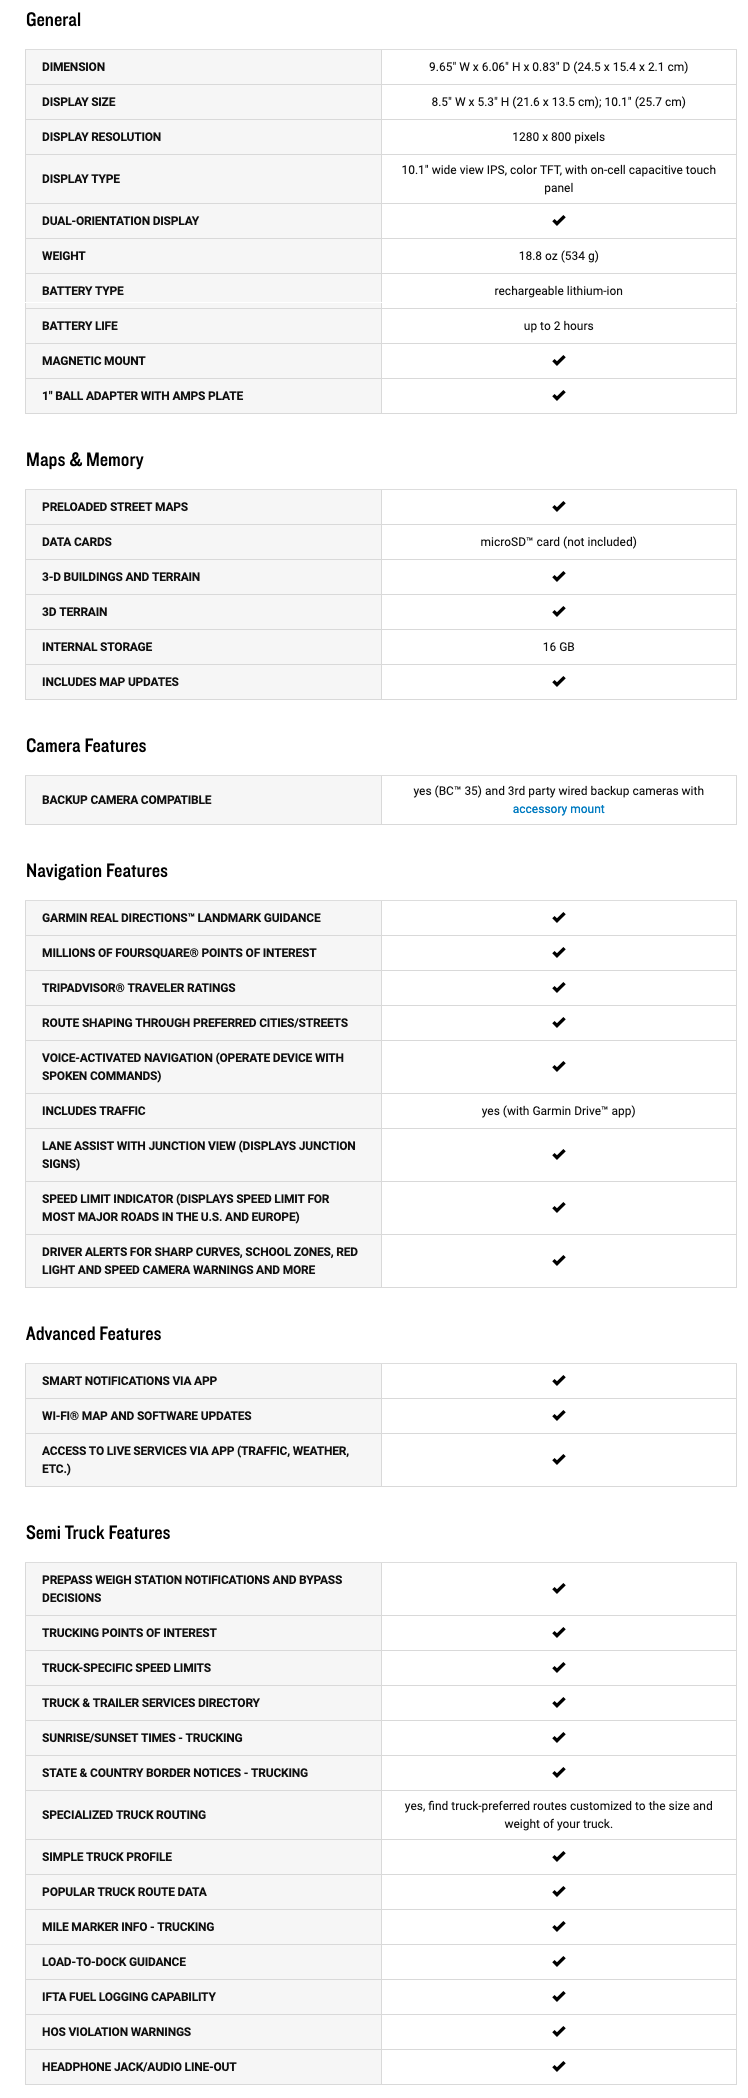This screenshot has width=748, height=2098.
Task: Click checkmark for Truck-Specific Speed Limits
Action: pyautogui.click(x=558, y=1668)
